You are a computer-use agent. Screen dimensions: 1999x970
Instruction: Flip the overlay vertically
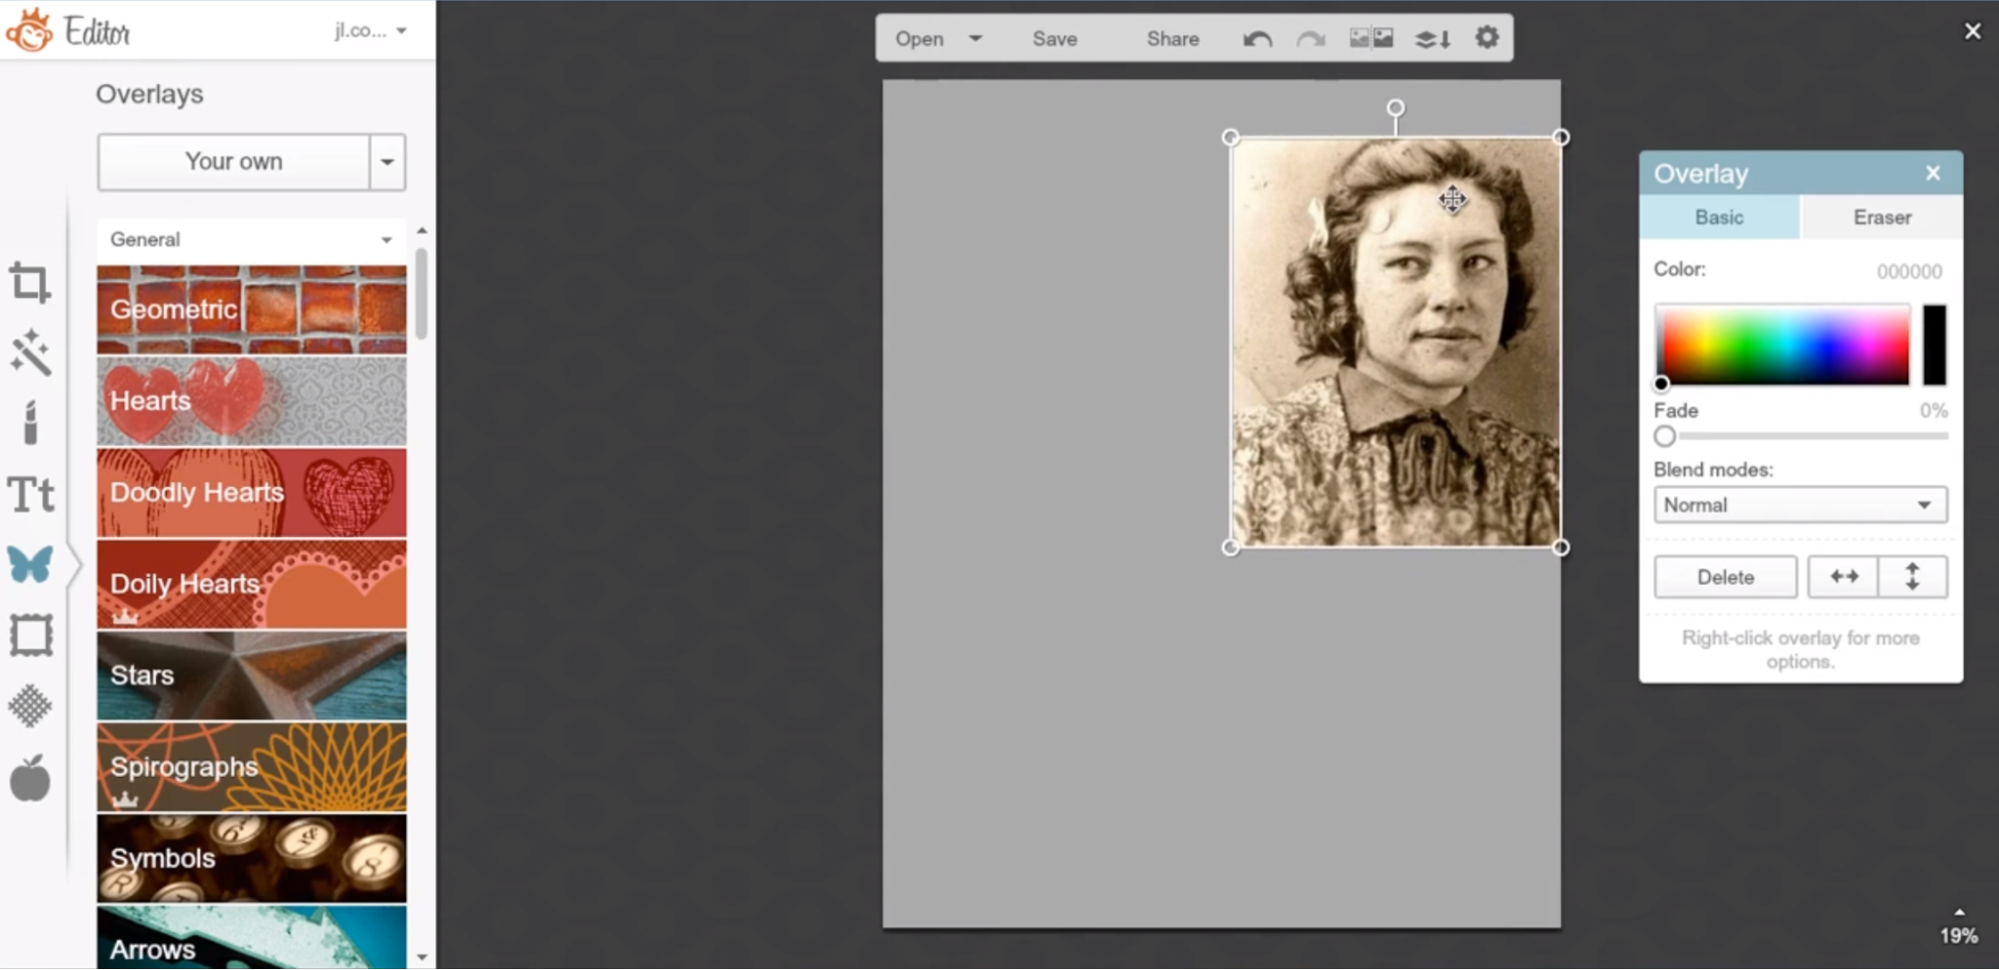1912,577
